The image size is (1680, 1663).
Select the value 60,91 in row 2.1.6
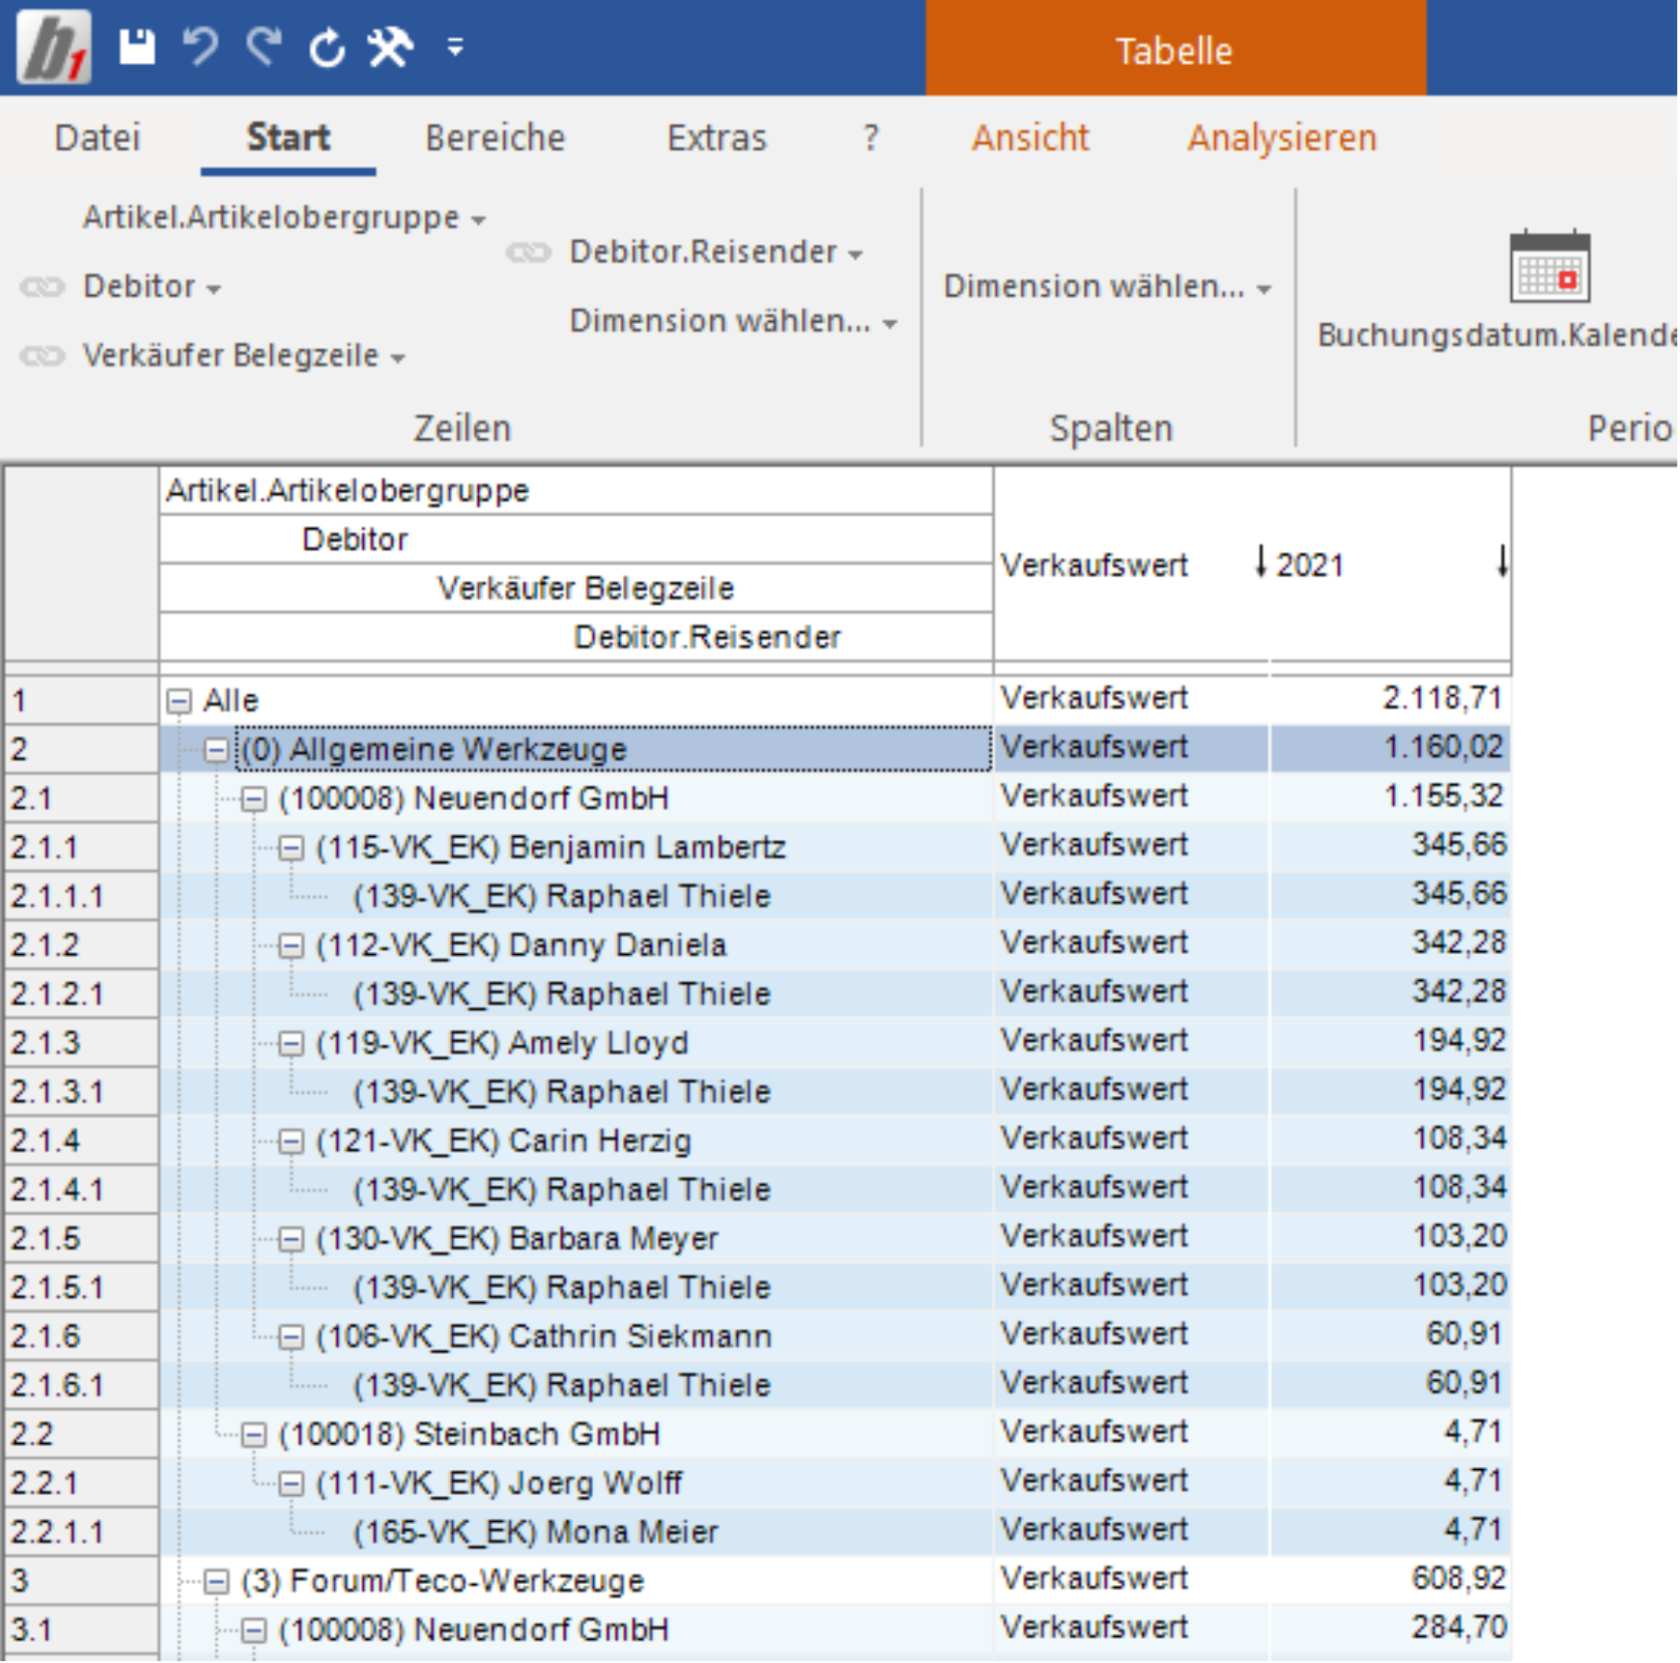(x=1390, y=1335)
